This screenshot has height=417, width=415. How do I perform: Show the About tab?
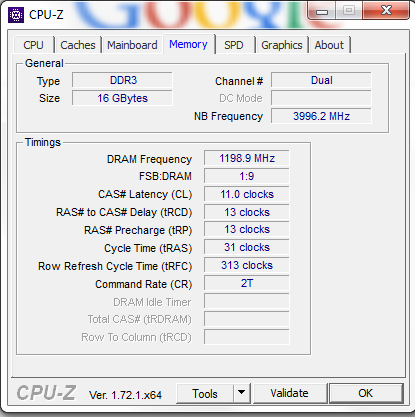click(329, 45)
